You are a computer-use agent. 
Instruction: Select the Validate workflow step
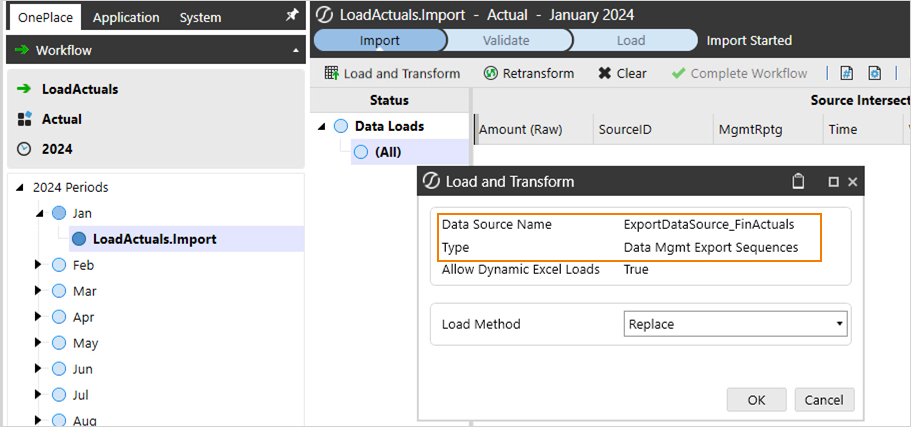(x=506, y=41)
